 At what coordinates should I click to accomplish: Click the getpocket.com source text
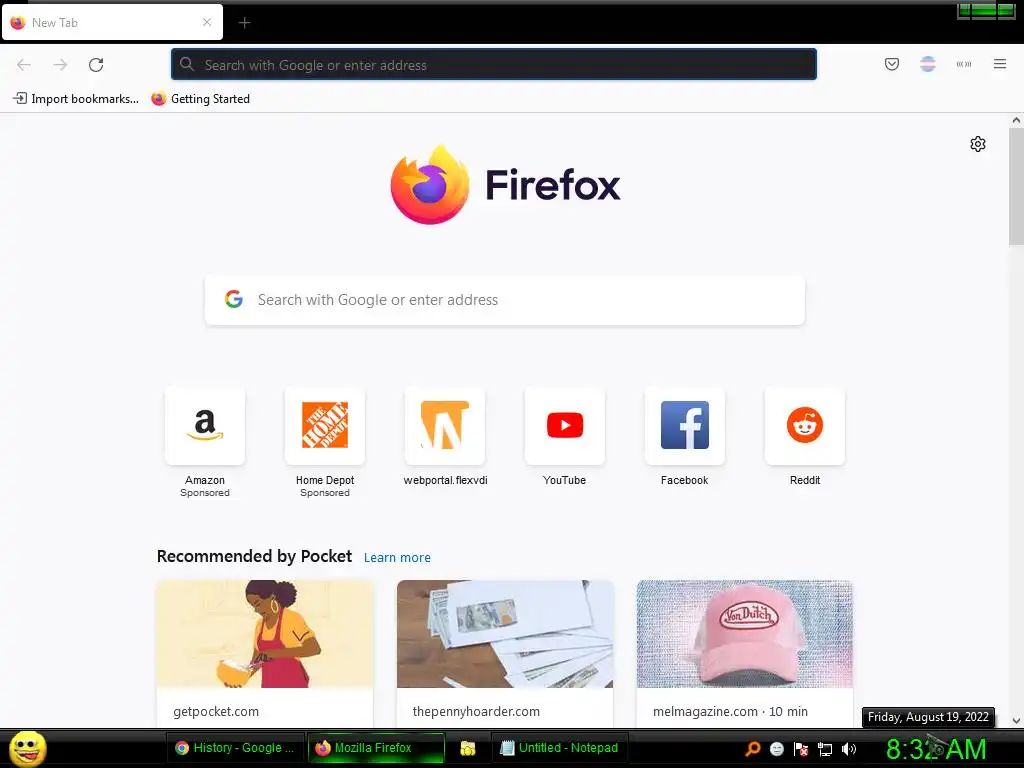pyautogui.click(x=216, y=712)
